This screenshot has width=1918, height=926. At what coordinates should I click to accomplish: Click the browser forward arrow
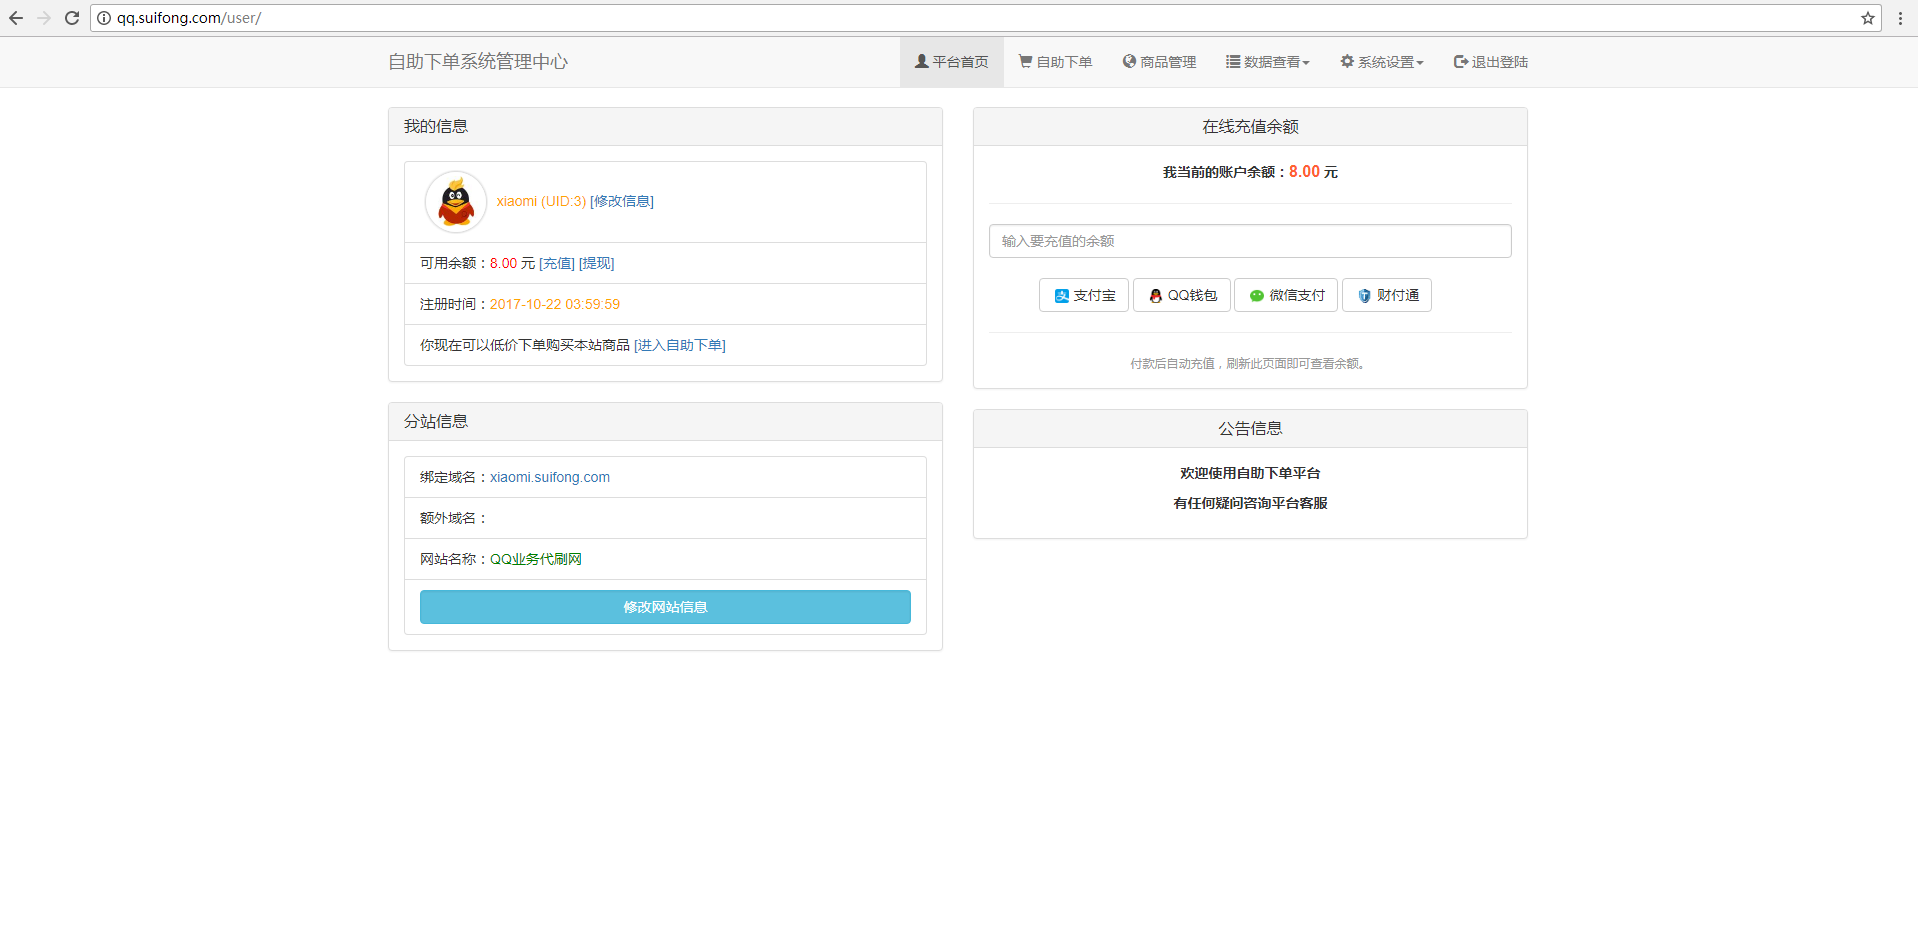coord(44,18)
